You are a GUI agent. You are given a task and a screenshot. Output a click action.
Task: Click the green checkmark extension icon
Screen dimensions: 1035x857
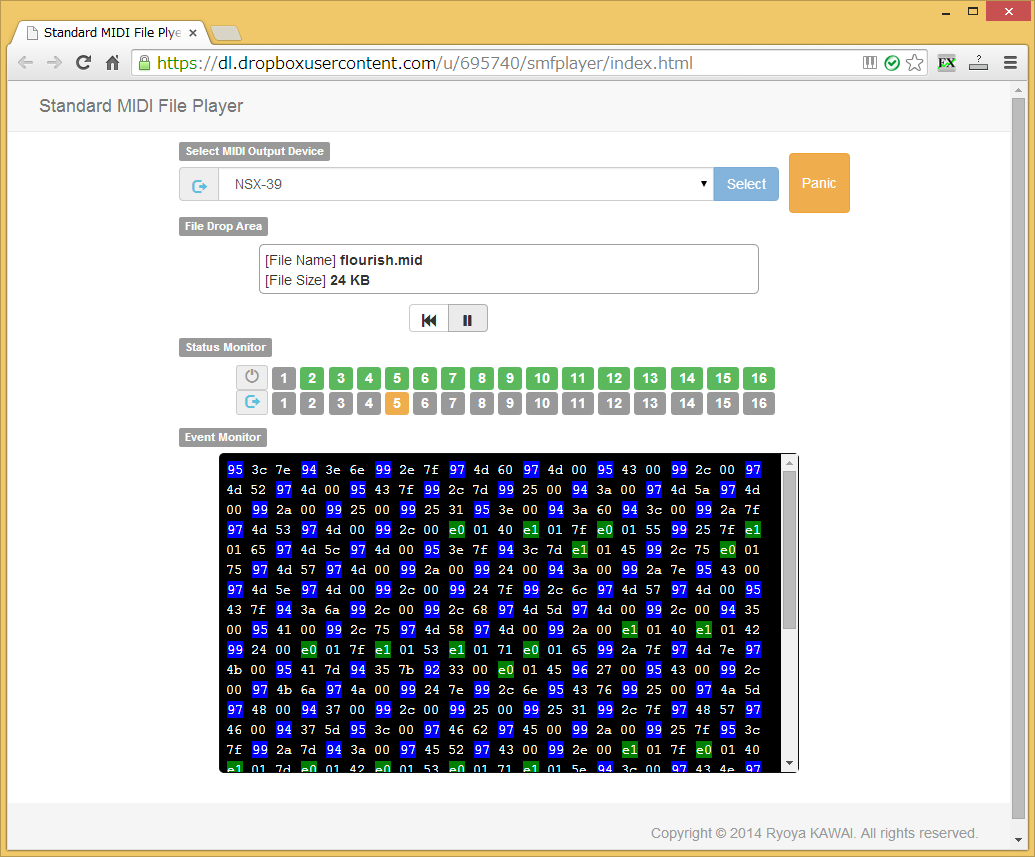(x=892, y=63)
